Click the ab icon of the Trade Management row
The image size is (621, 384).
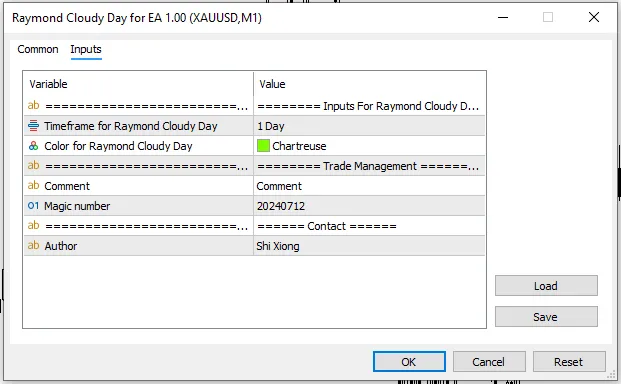click(x=34, y=165)
